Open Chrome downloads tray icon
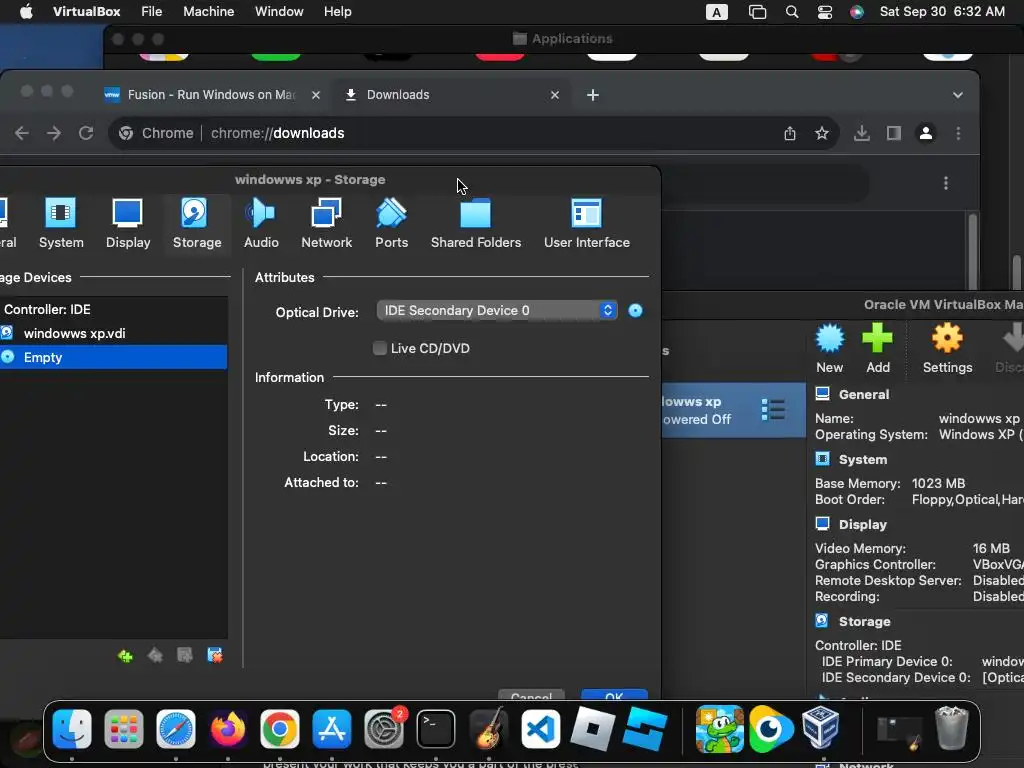Viewport: 1024px width, 768px height. pyautogui.click(x=861, y=133)
